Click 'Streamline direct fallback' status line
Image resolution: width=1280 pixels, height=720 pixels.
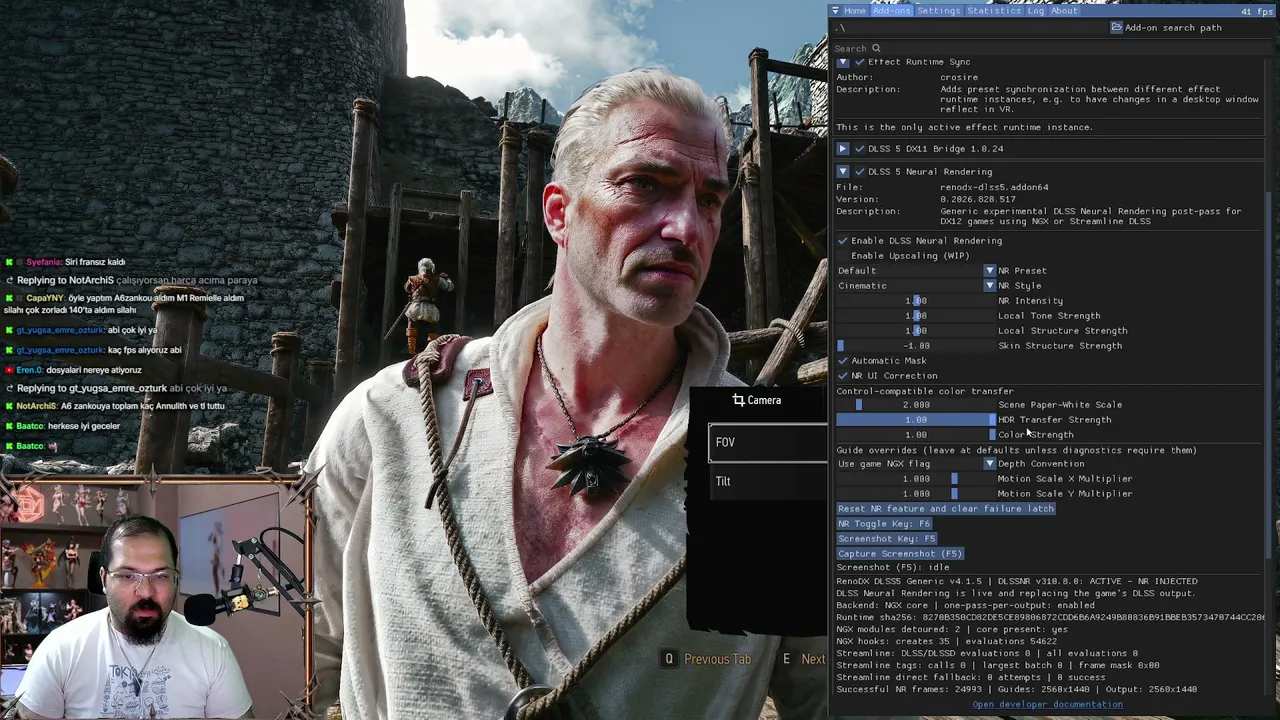(971, 677)
